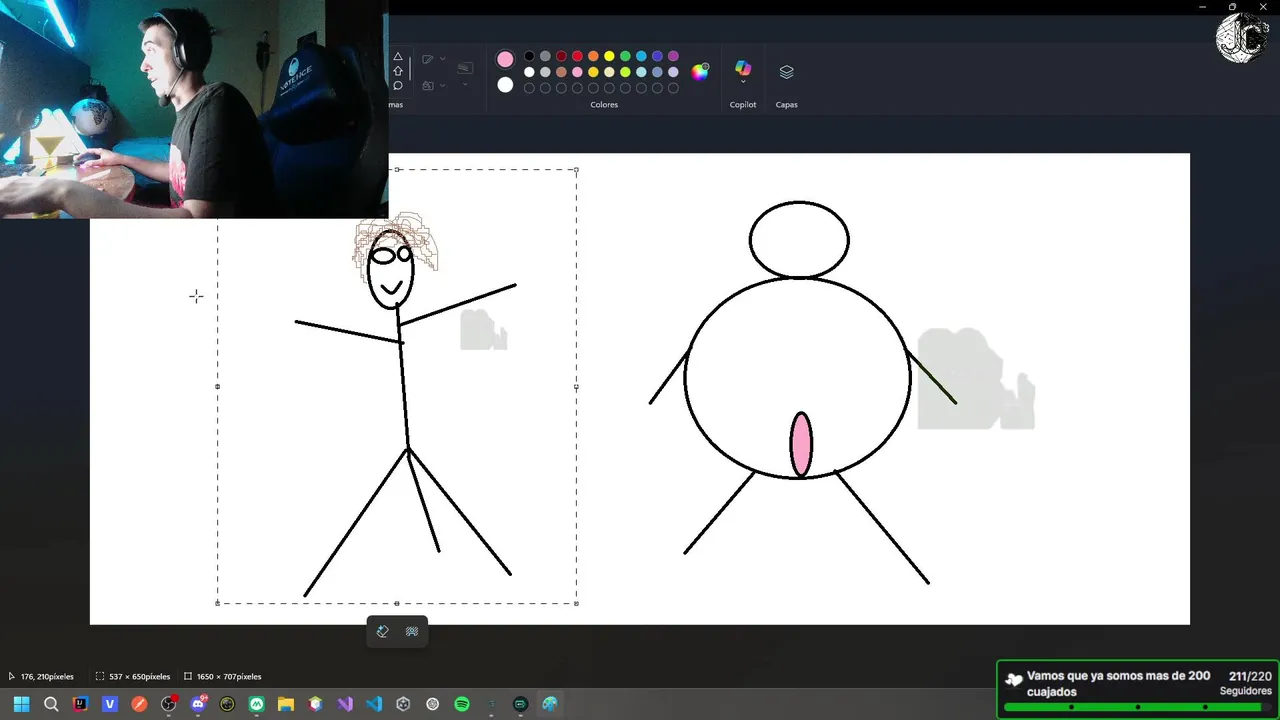
Task: Open File Explorer from the taskbar
Action: tap(286, 704)
